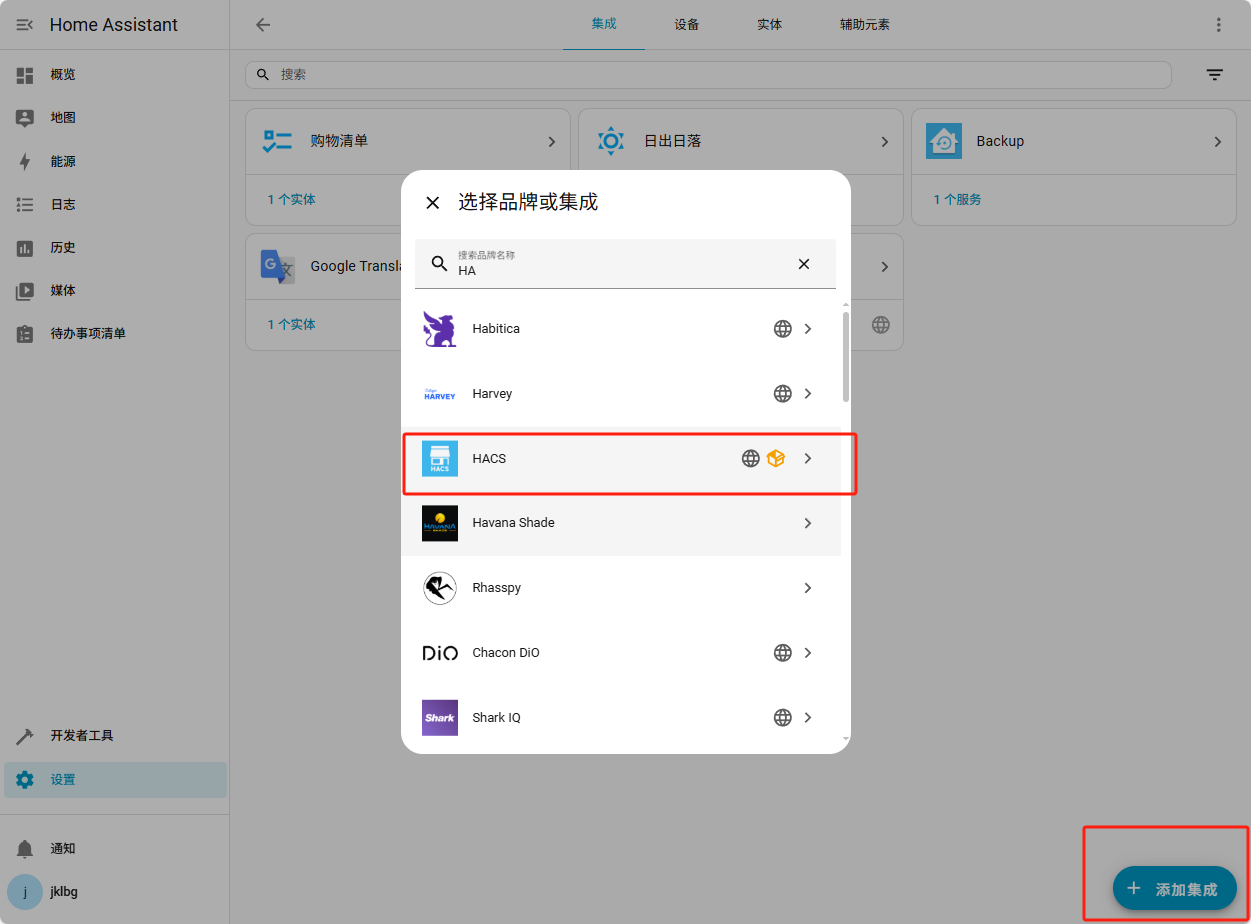The width and height of the screenshot is (1251, 924).
Task: Click the 通知 bell icon
Action: 25,849
